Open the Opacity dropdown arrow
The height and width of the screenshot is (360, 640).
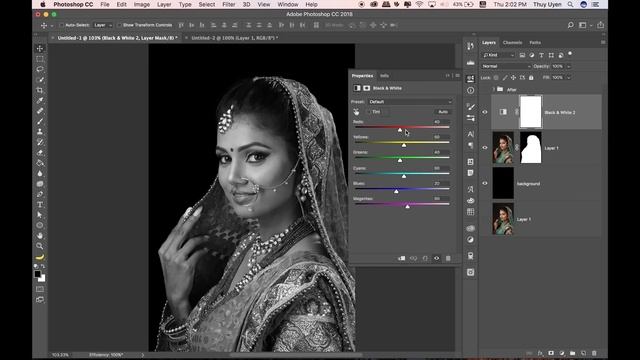(569, 66)
